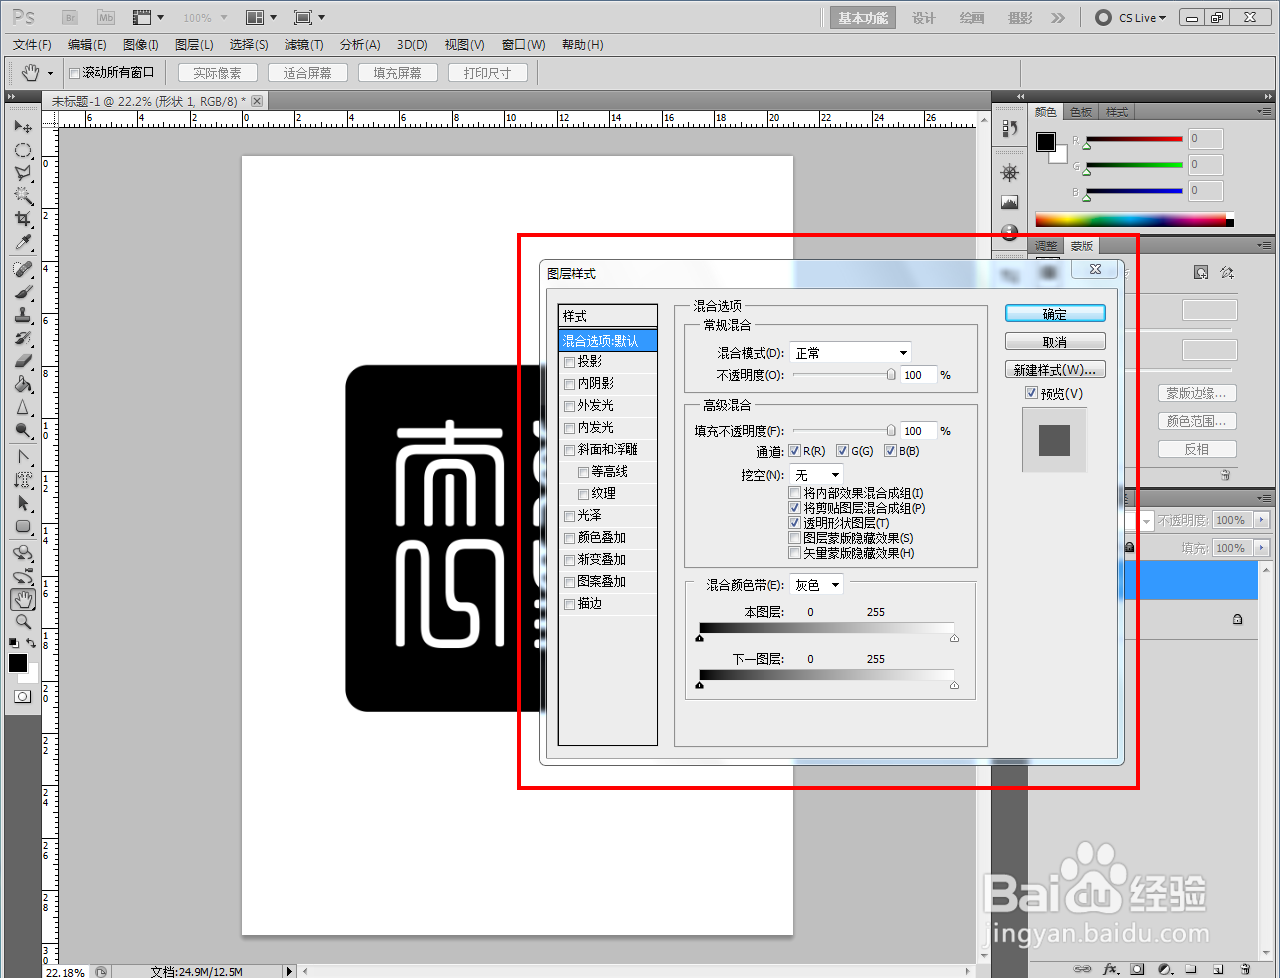The width and height of the screenshot is (1280, 978).
Task: Select the Healing Brush tool
Action: tap(23, 270)
